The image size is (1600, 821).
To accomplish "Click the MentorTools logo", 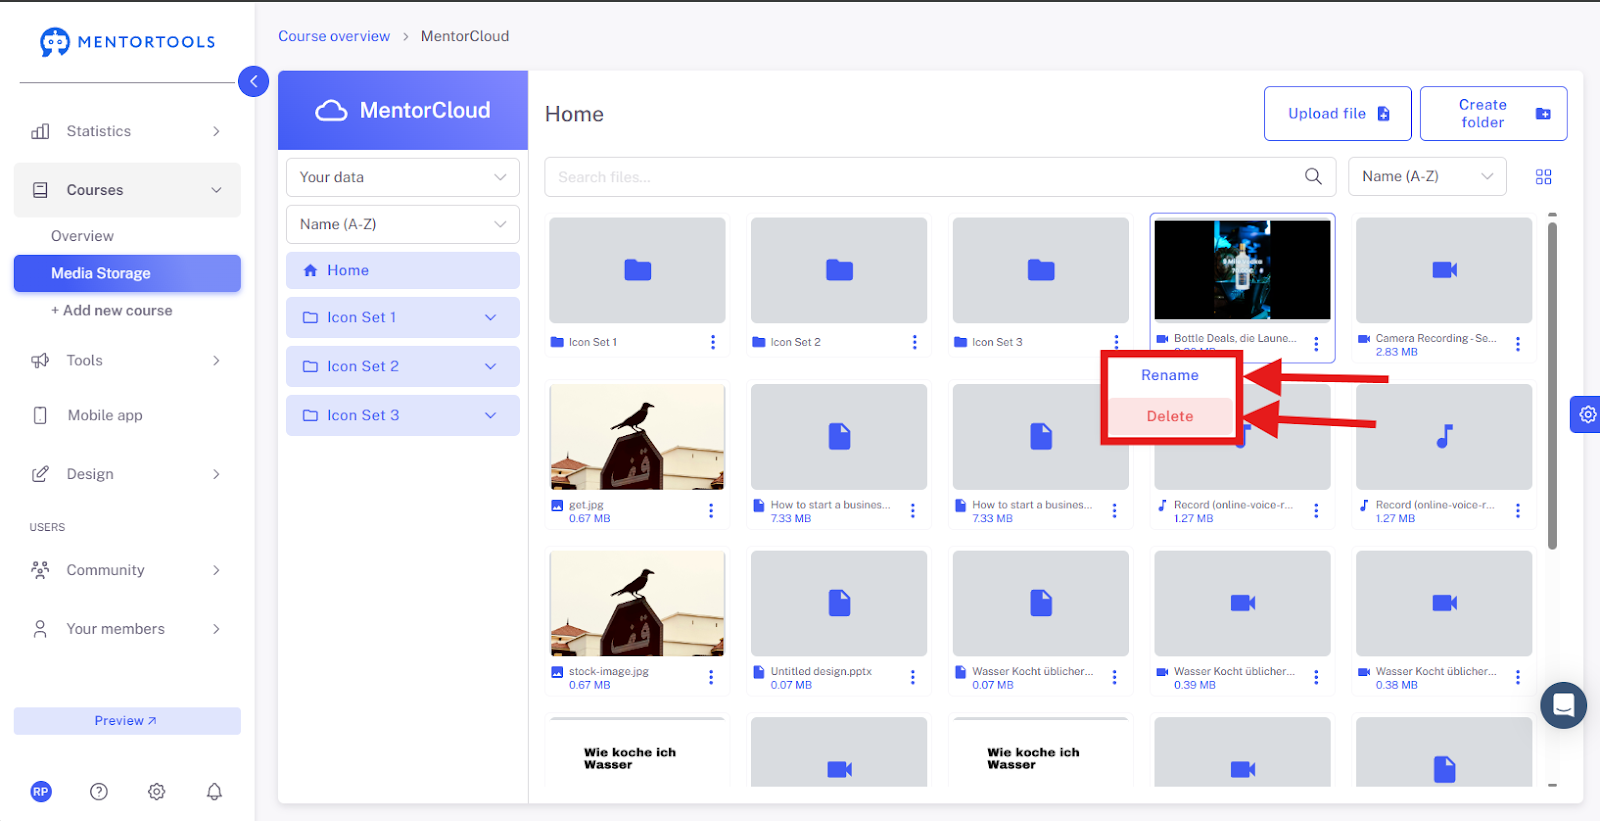I will coord(128,42).
